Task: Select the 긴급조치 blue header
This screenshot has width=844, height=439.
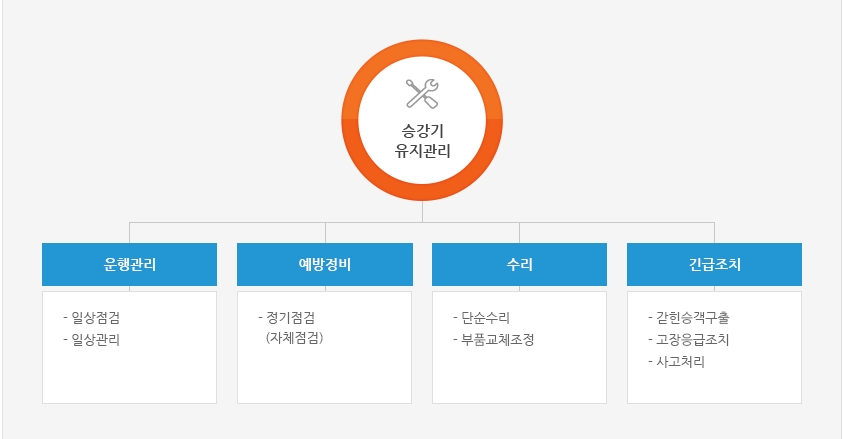Action: coord(714,264)
